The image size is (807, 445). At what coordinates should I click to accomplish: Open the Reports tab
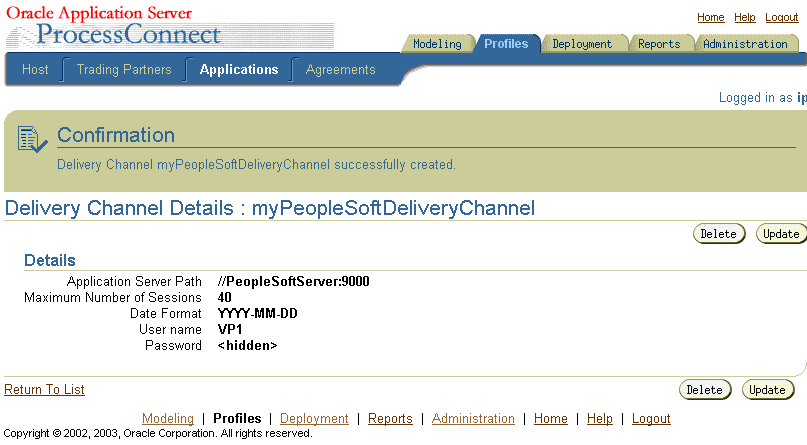point(659,44)
